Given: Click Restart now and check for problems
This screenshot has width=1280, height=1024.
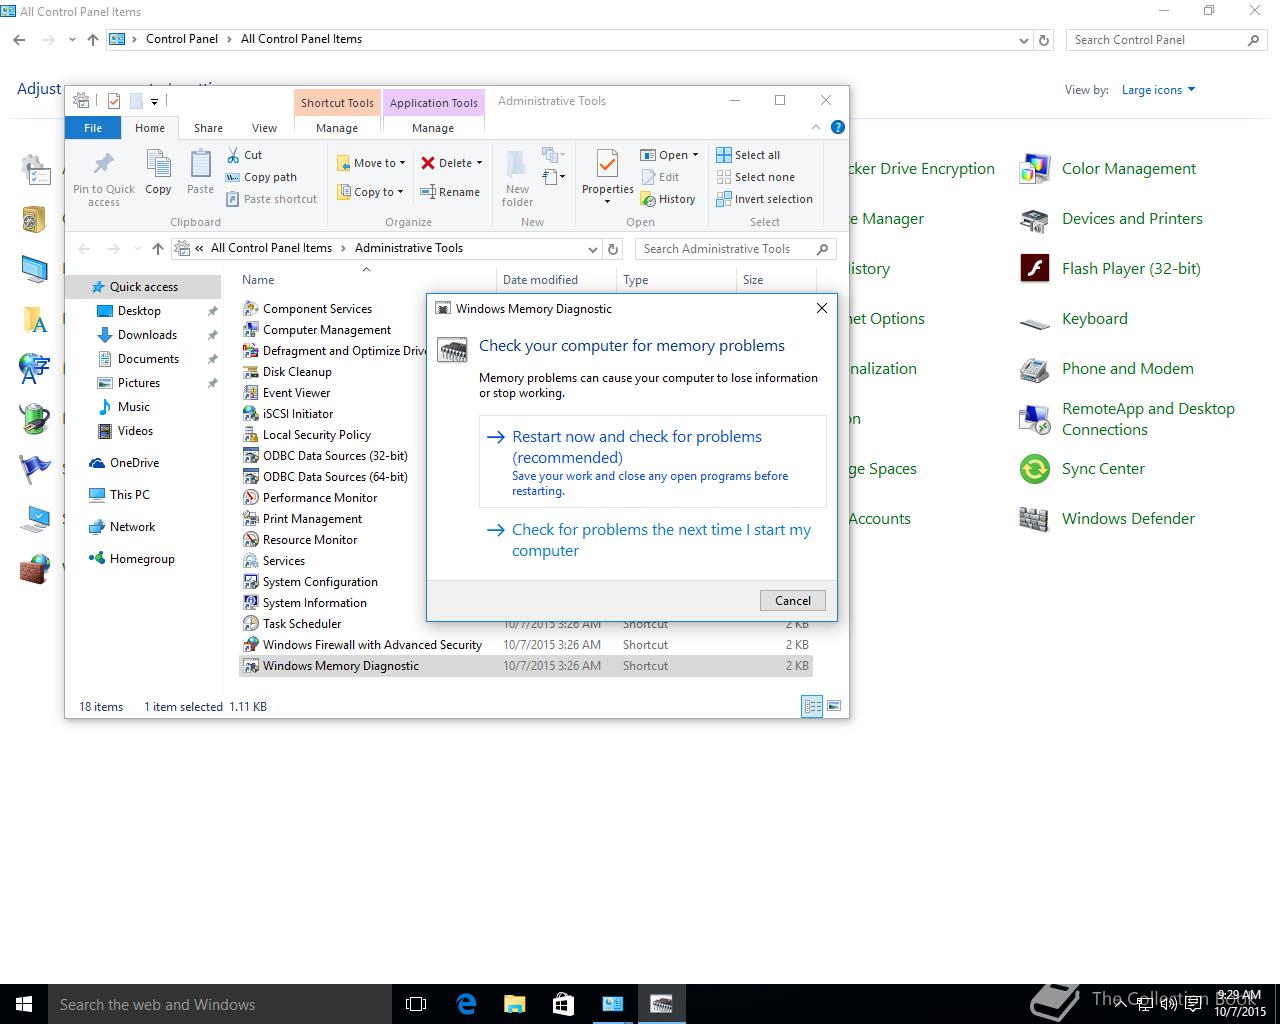Looking at the screenshot, I should (x=653, y=462).
